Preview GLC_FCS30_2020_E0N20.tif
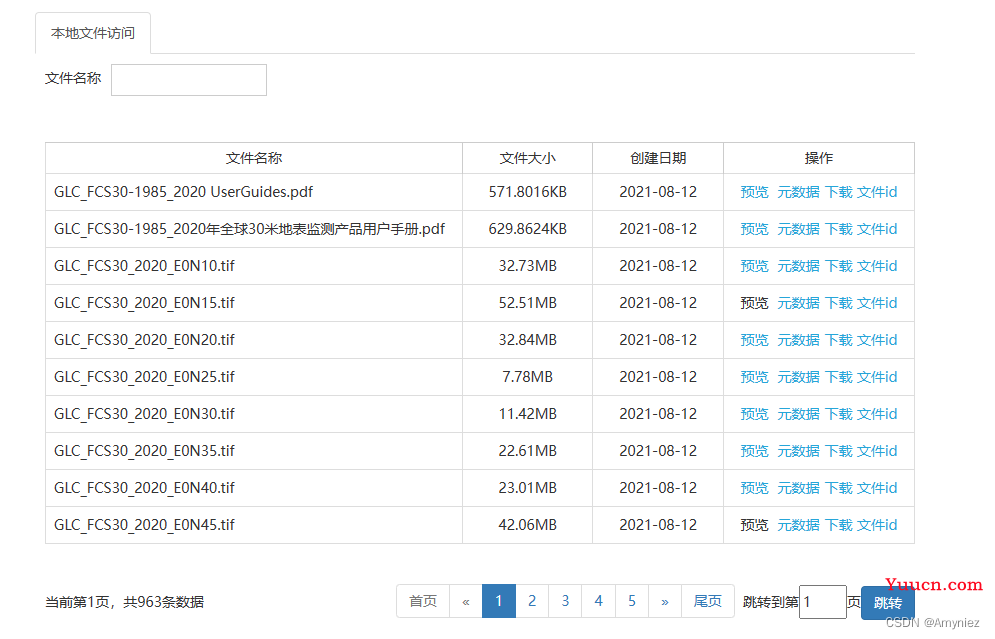Image resolution: width=995 pixels, height=639 pixels. [x=754, y=340]
